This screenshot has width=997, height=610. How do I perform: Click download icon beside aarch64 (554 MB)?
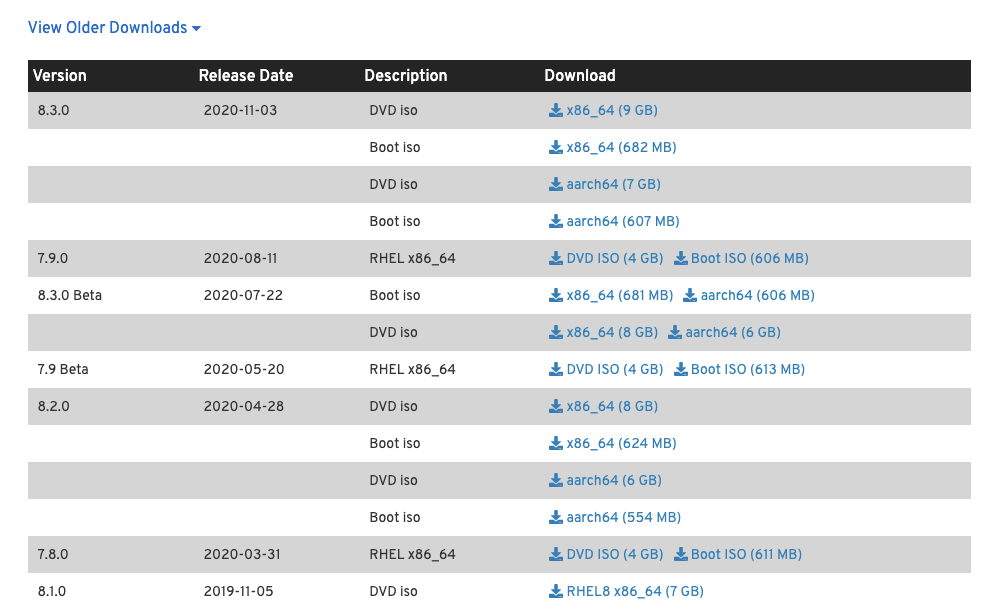click(556, 518)
